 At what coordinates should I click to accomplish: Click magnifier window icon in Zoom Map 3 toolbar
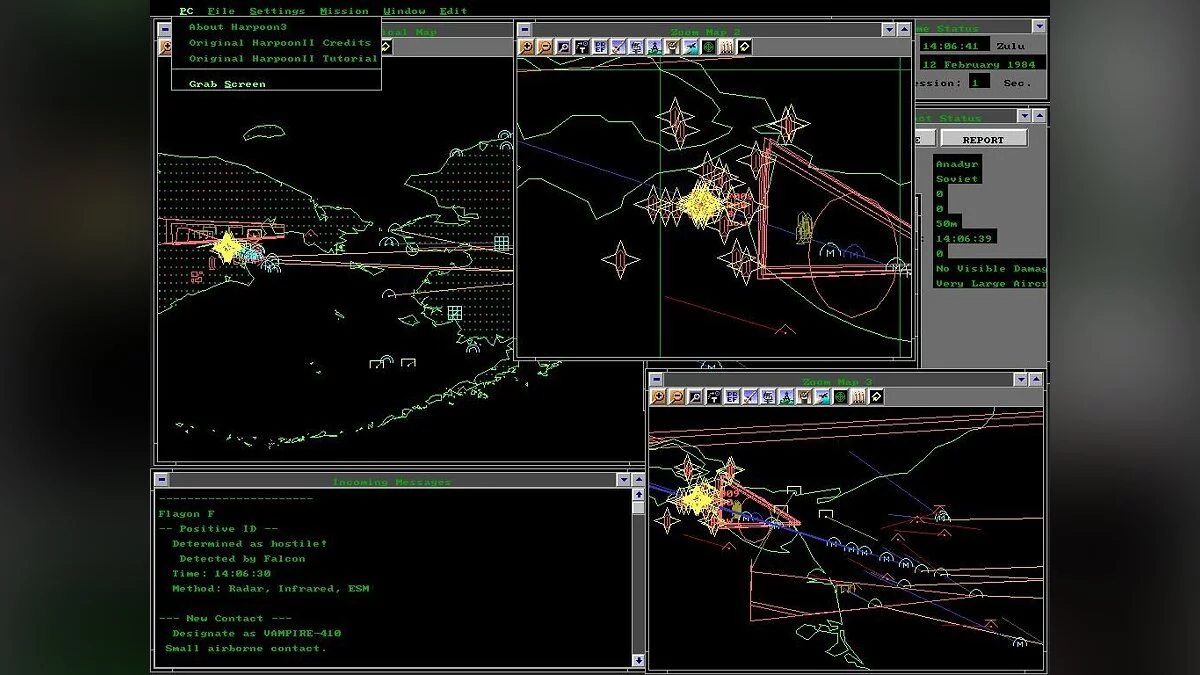click(x=695, y=397)
